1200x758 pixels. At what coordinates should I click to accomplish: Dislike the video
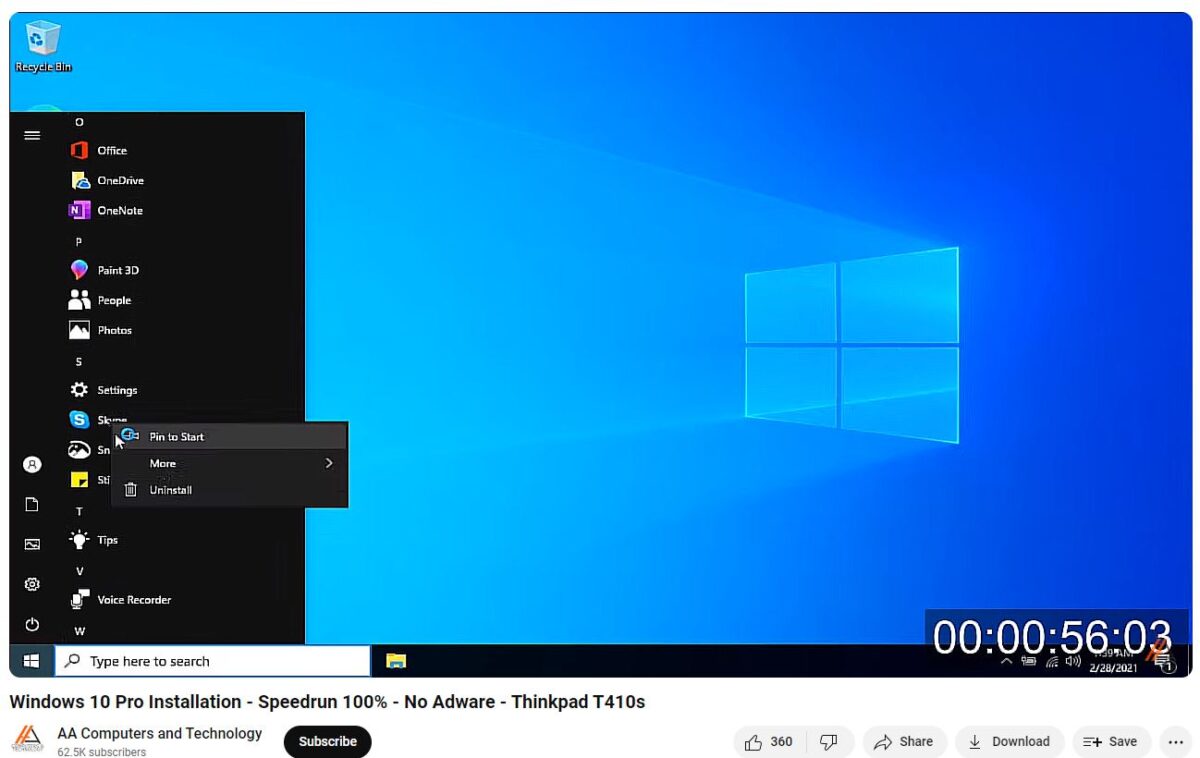pos(828,742)
